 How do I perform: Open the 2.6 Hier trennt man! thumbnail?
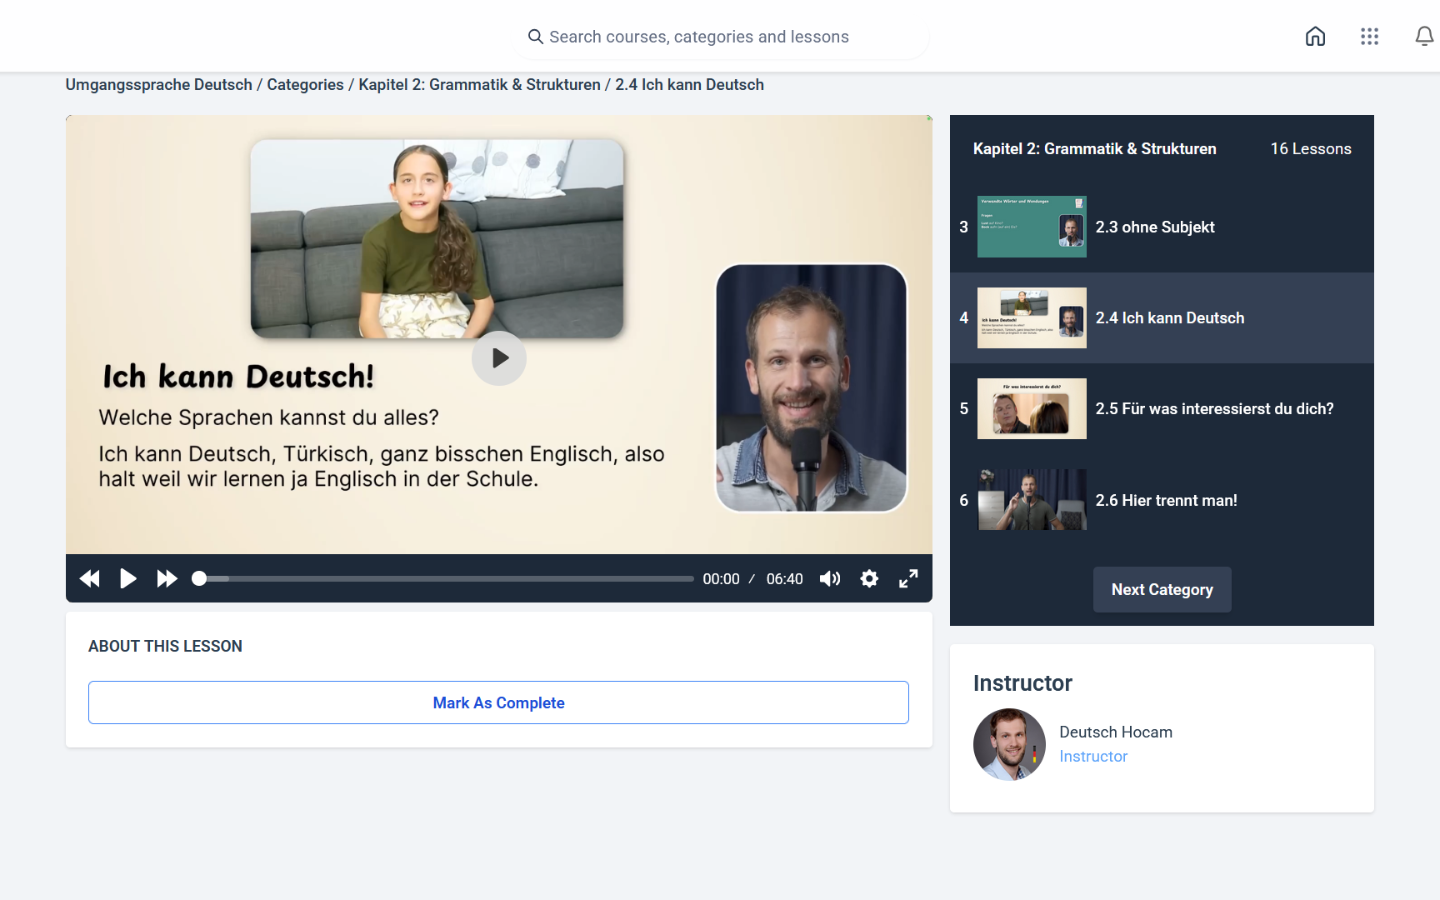[x=1031, y=500]
